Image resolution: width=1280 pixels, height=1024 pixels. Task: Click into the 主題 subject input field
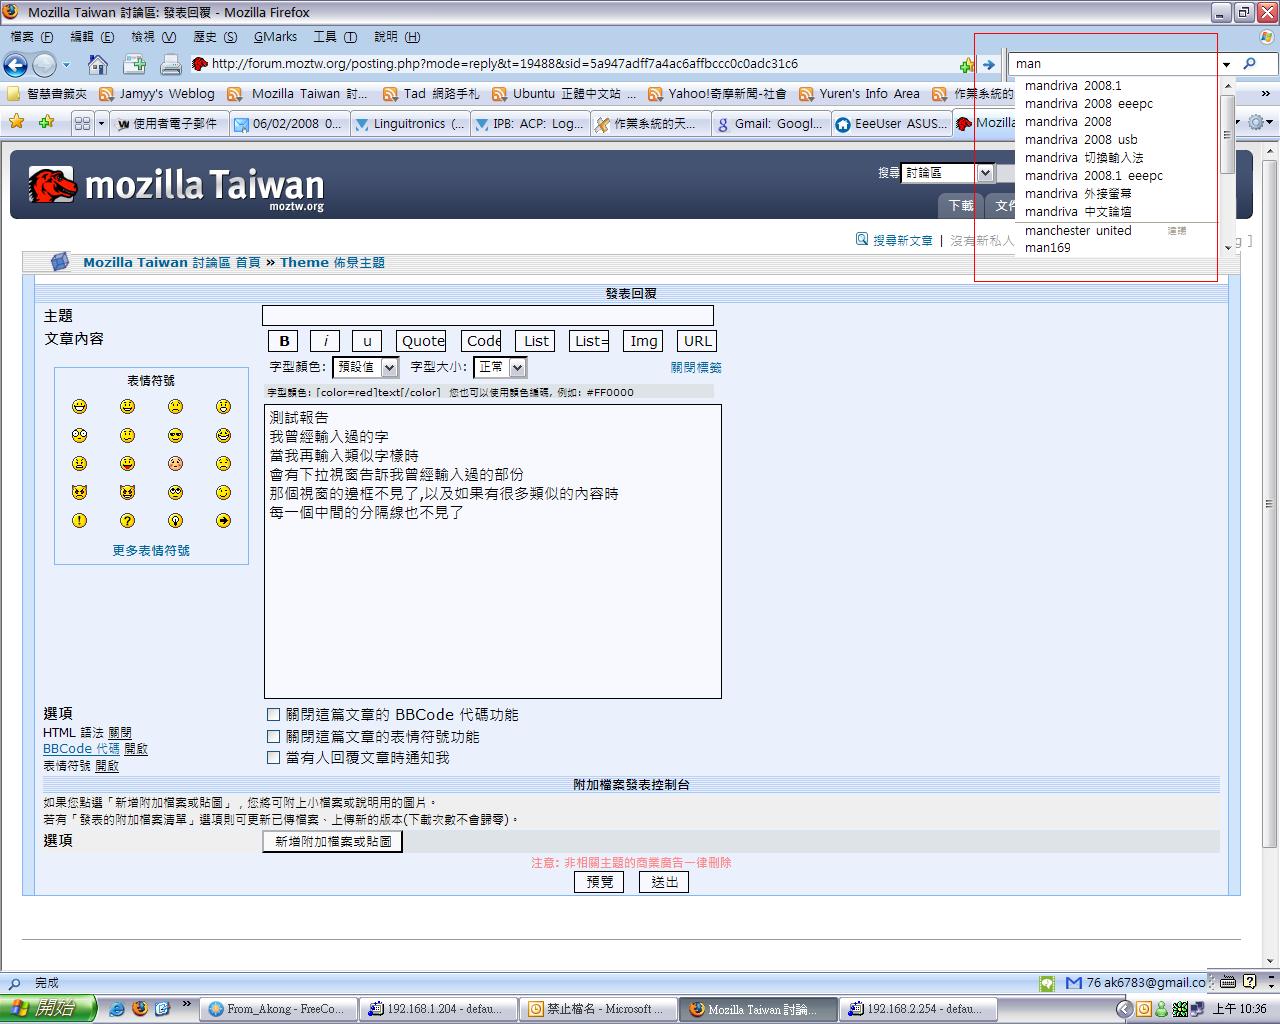(488, 316)
